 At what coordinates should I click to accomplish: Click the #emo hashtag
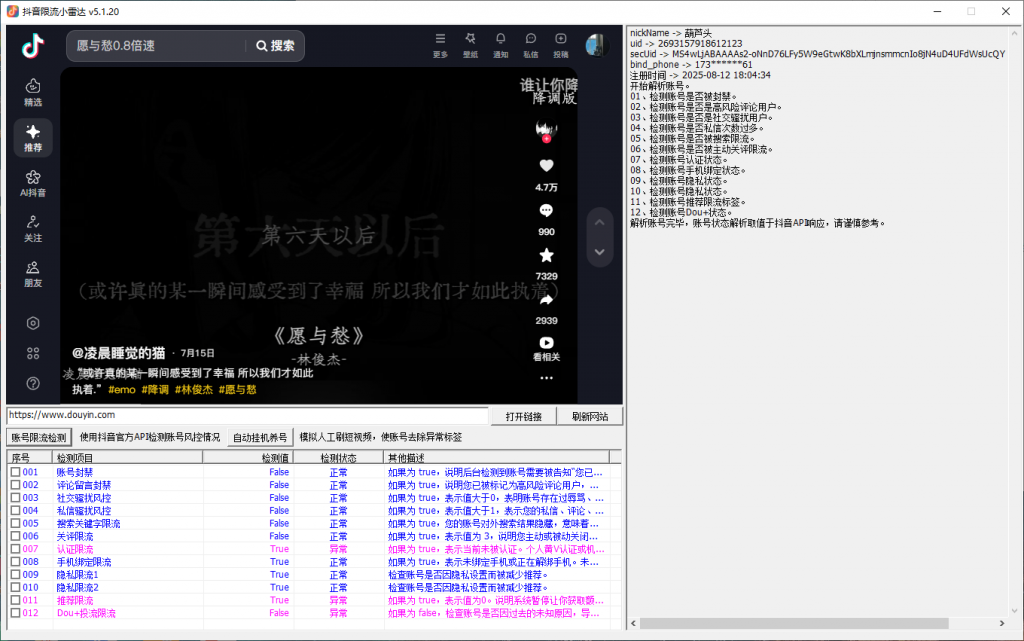pos(122,390)
